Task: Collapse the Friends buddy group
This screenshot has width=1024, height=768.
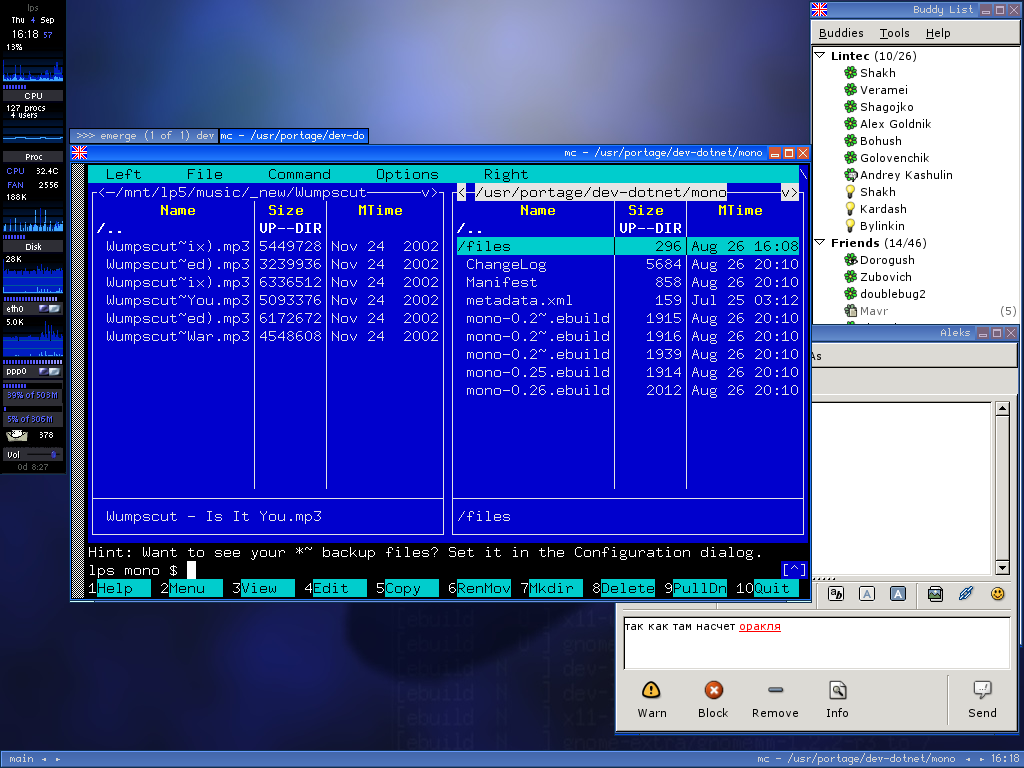Action: click(x=820, y=243)
